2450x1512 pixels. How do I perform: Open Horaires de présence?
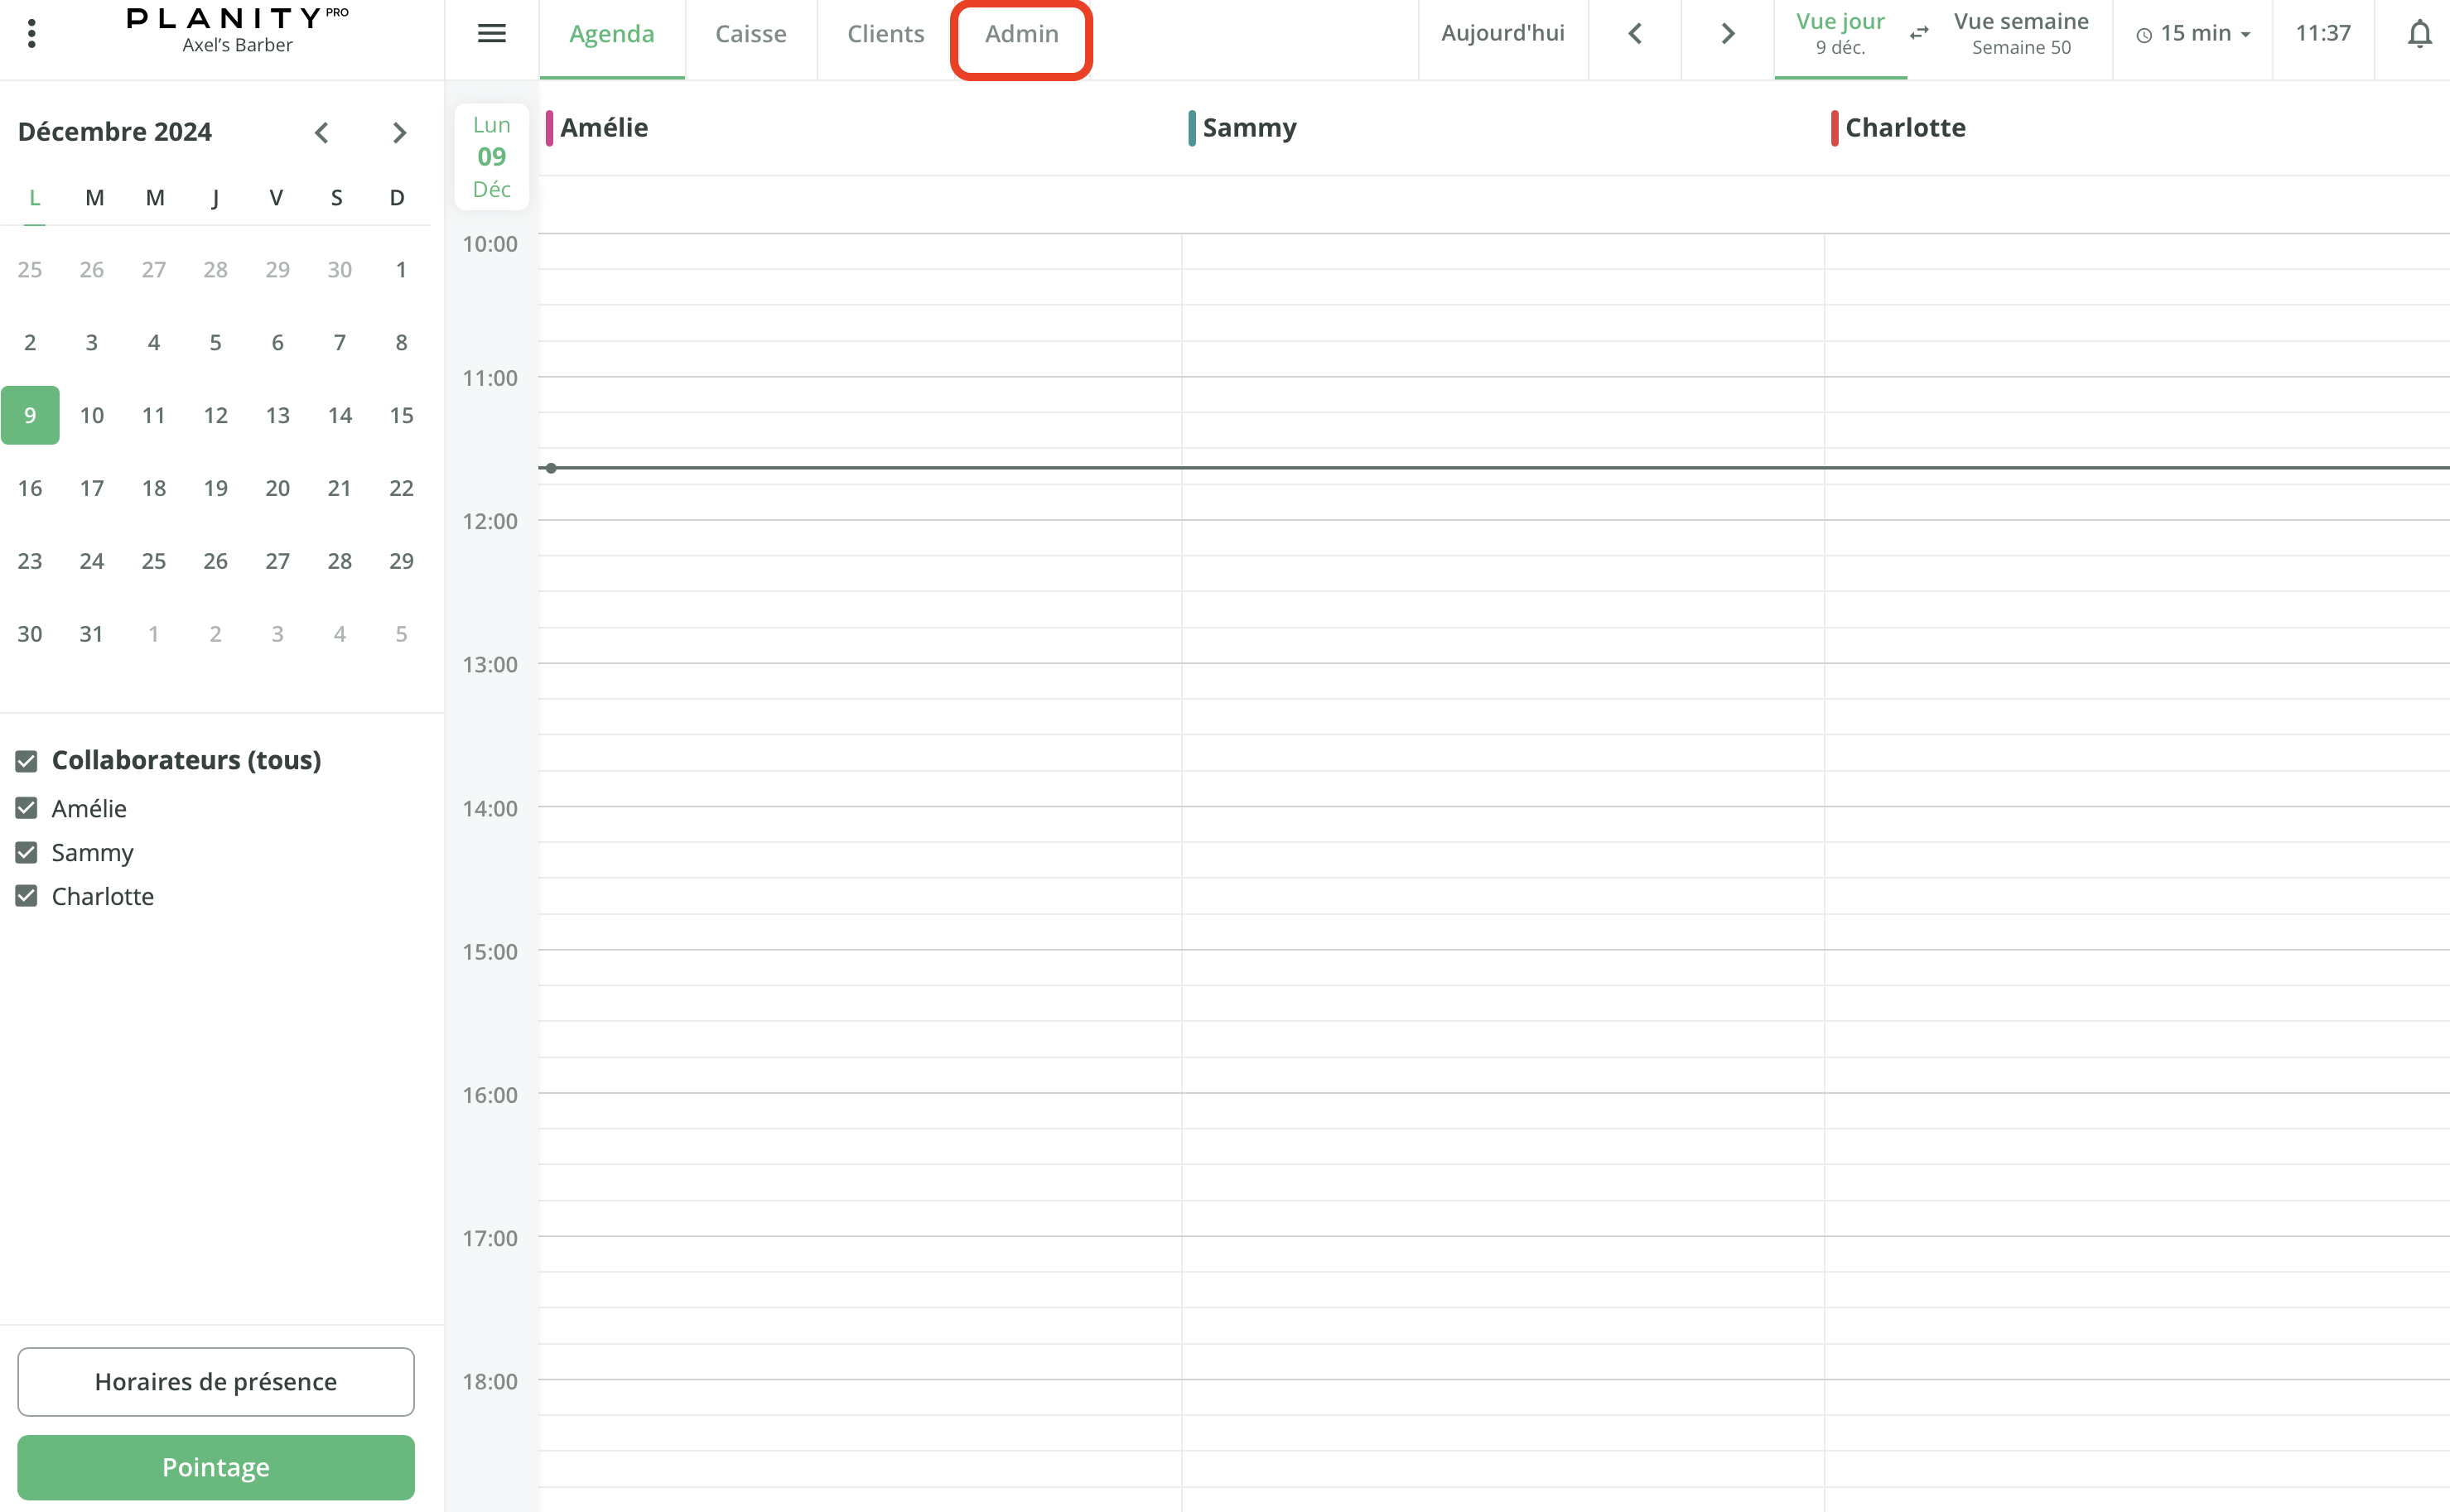point(216,1381)
